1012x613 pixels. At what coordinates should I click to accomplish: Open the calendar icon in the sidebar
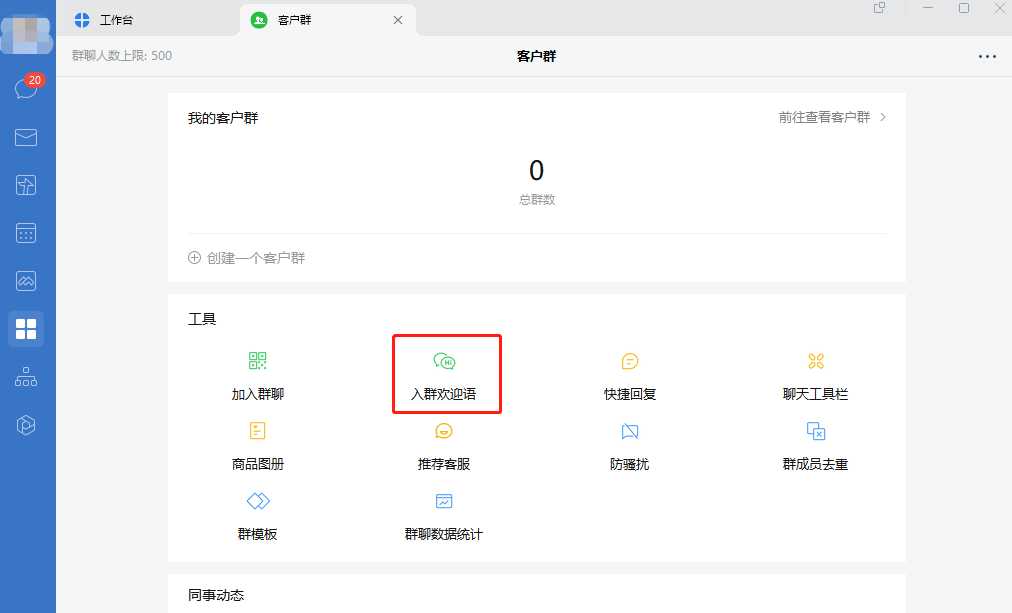pyautogui.click(x=26, y=233)
